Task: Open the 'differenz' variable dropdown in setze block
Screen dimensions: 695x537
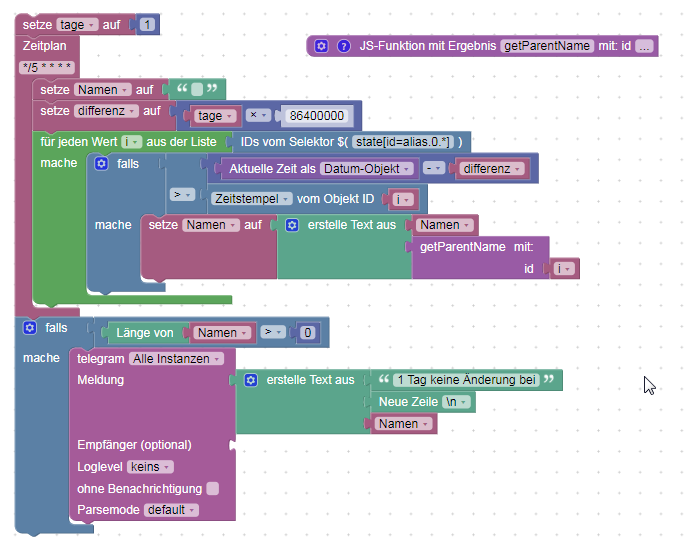Action: point(106,111)
